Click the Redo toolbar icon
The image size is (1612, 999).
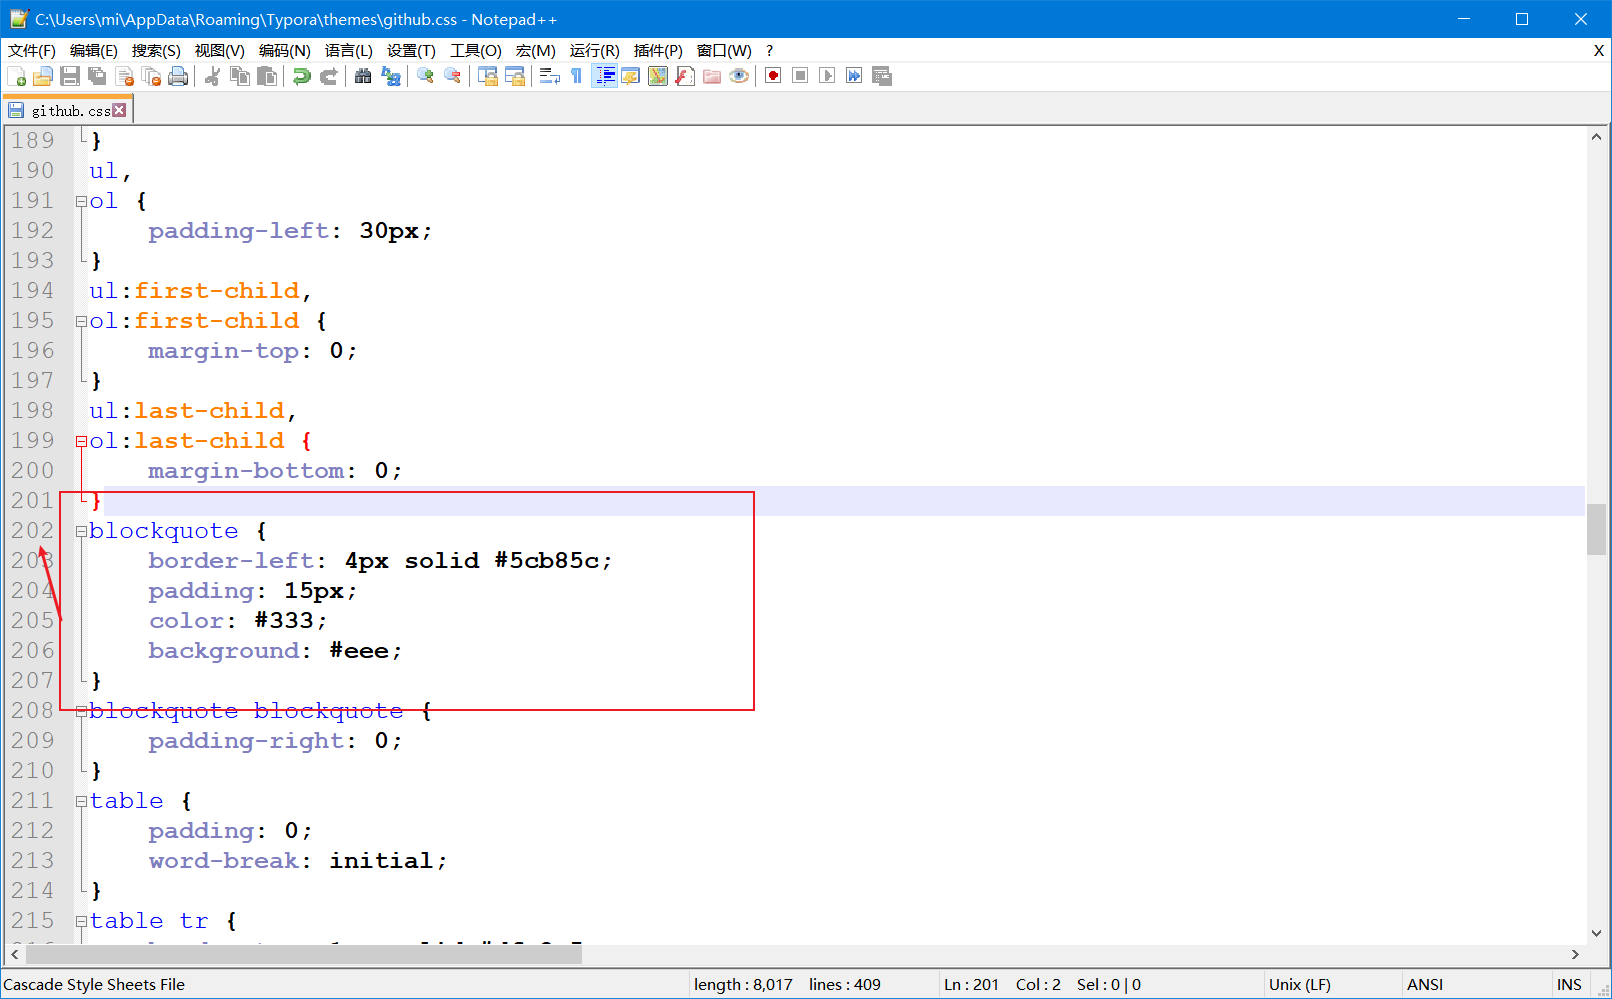click(328, 76)
